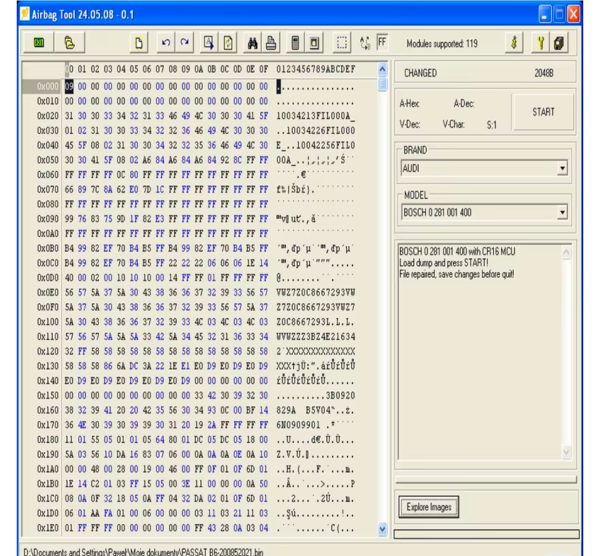Click the undo arrow icon
Viewport: 600px width, 556px height.
click(166, 44)
